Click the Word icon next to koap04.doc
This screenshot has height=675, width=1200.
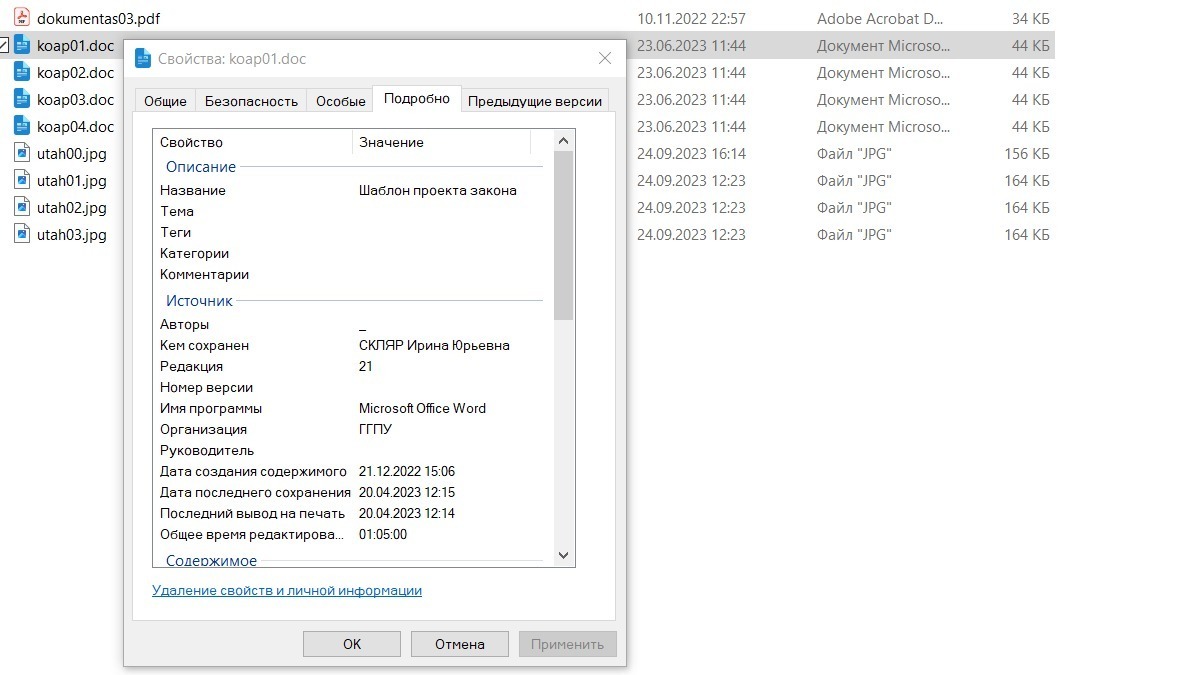tap(22, 126)
